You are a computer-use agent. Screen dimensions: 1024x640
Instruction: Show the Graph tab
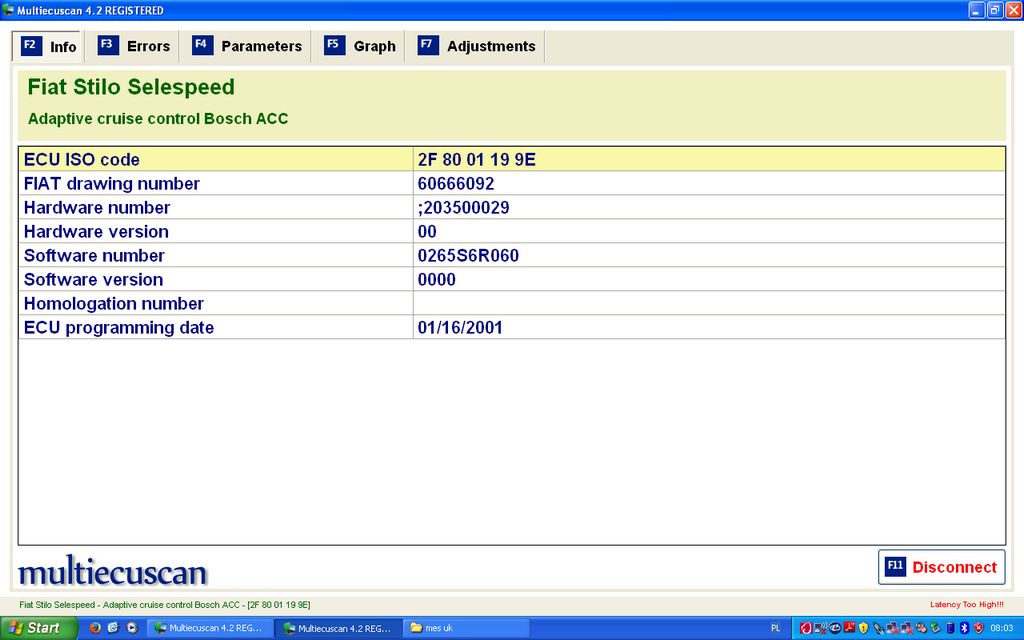(359, 46)
